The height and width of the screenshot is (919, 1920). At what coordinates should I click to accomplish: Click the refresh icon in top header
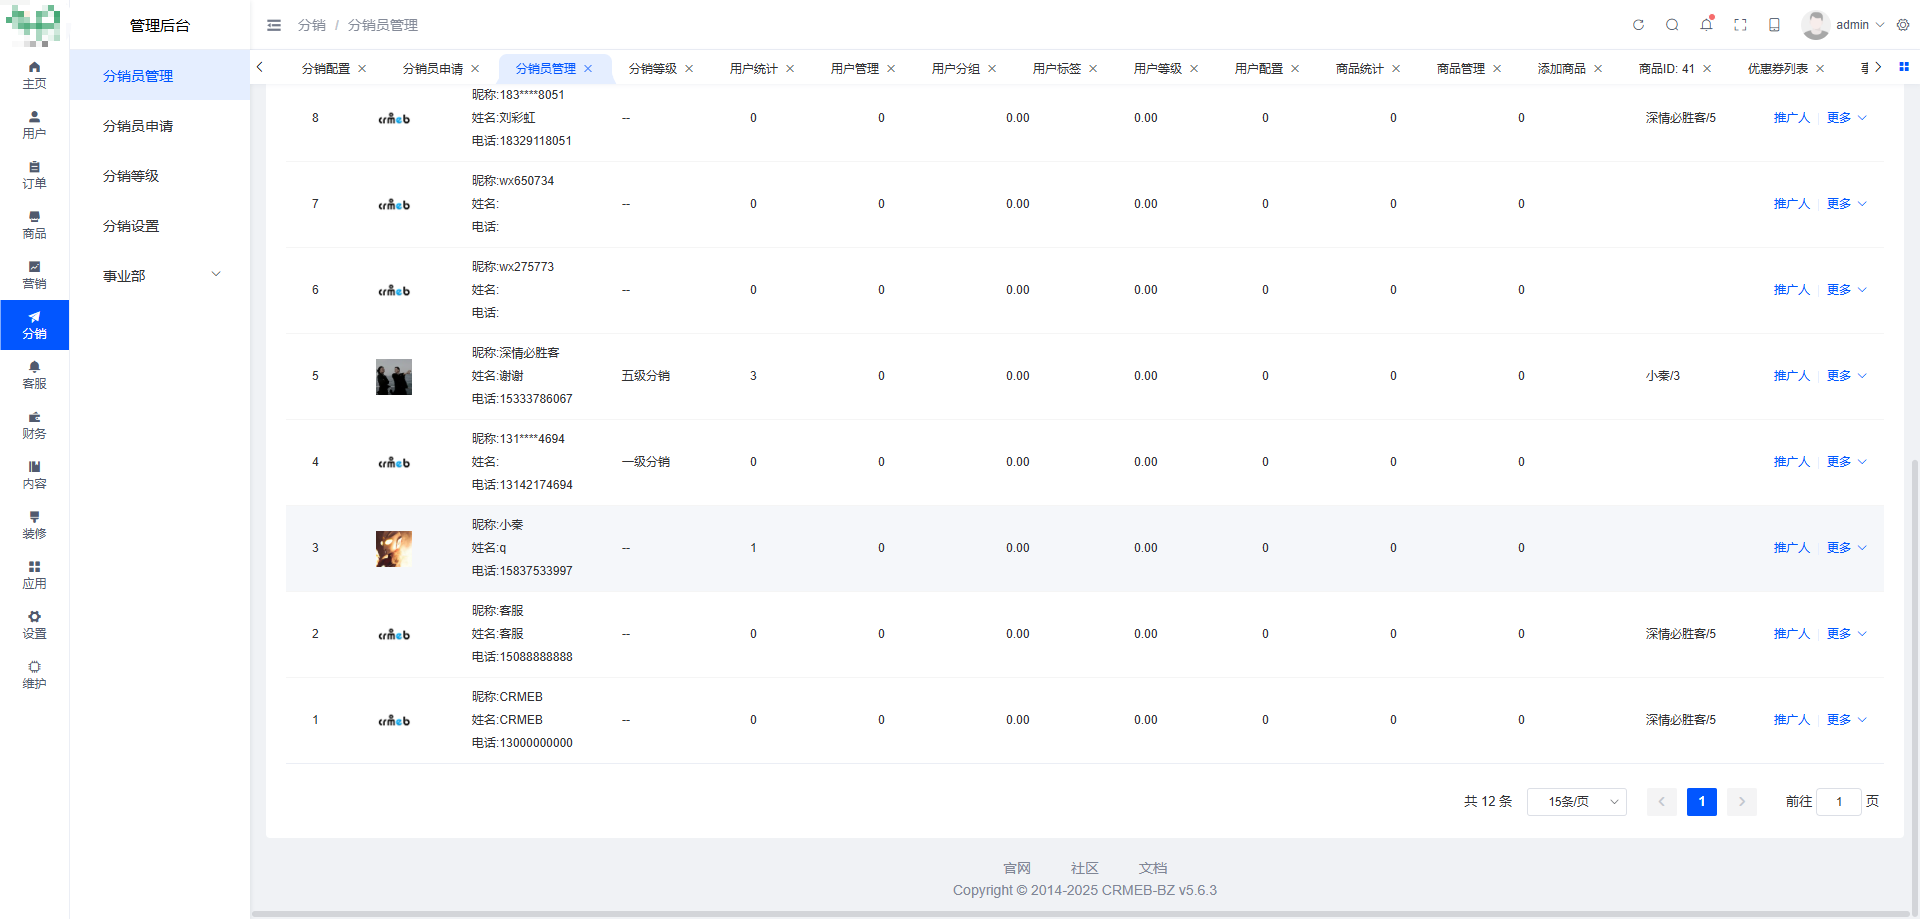pyautogui.click(x=1638, y=25)
